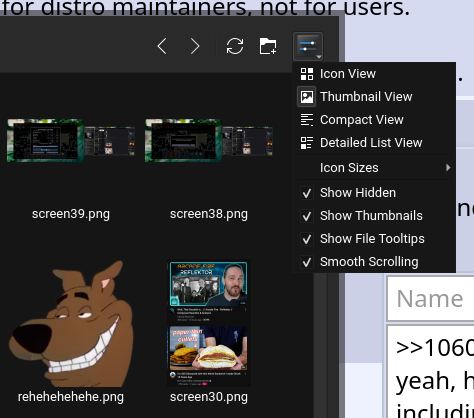
Task: Click the Detailed List View icon
Action: pyautogui.click(x=307, y=143)
